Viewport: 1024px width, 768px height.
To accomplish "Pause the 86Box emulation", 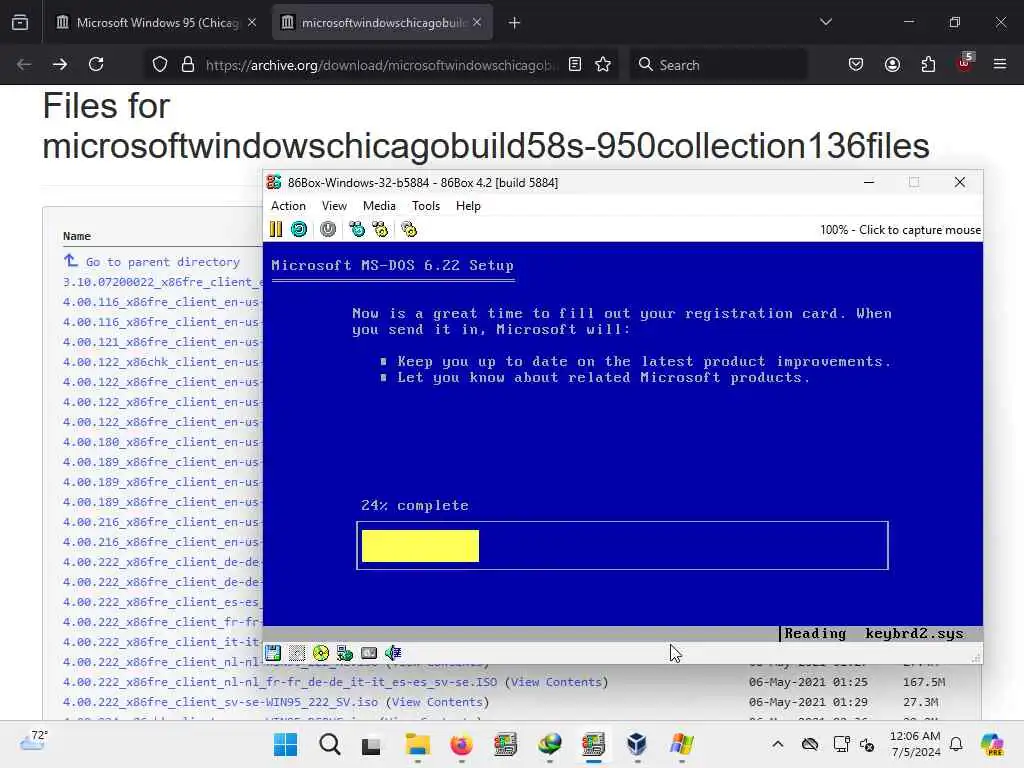I will click(276, 229).
